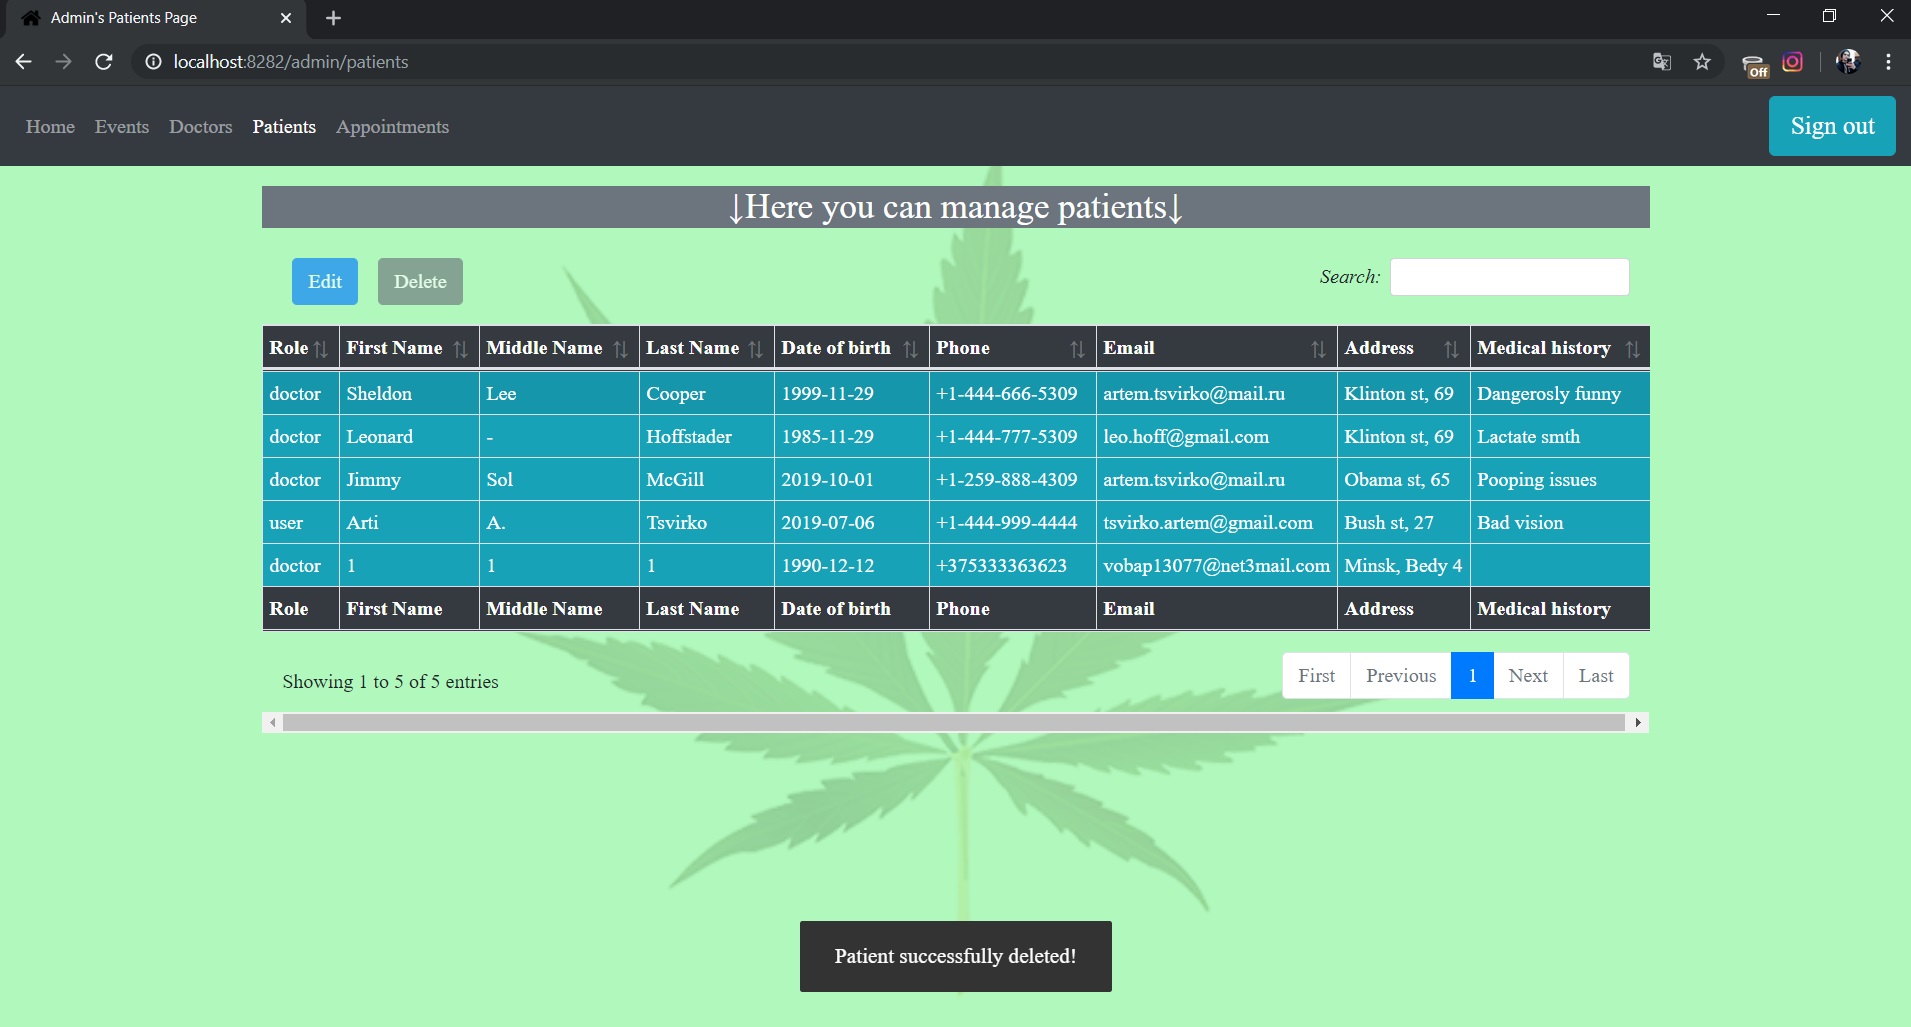Select page 1 in pagination
The image size is (1911, 1027).
pos(1472,676)
